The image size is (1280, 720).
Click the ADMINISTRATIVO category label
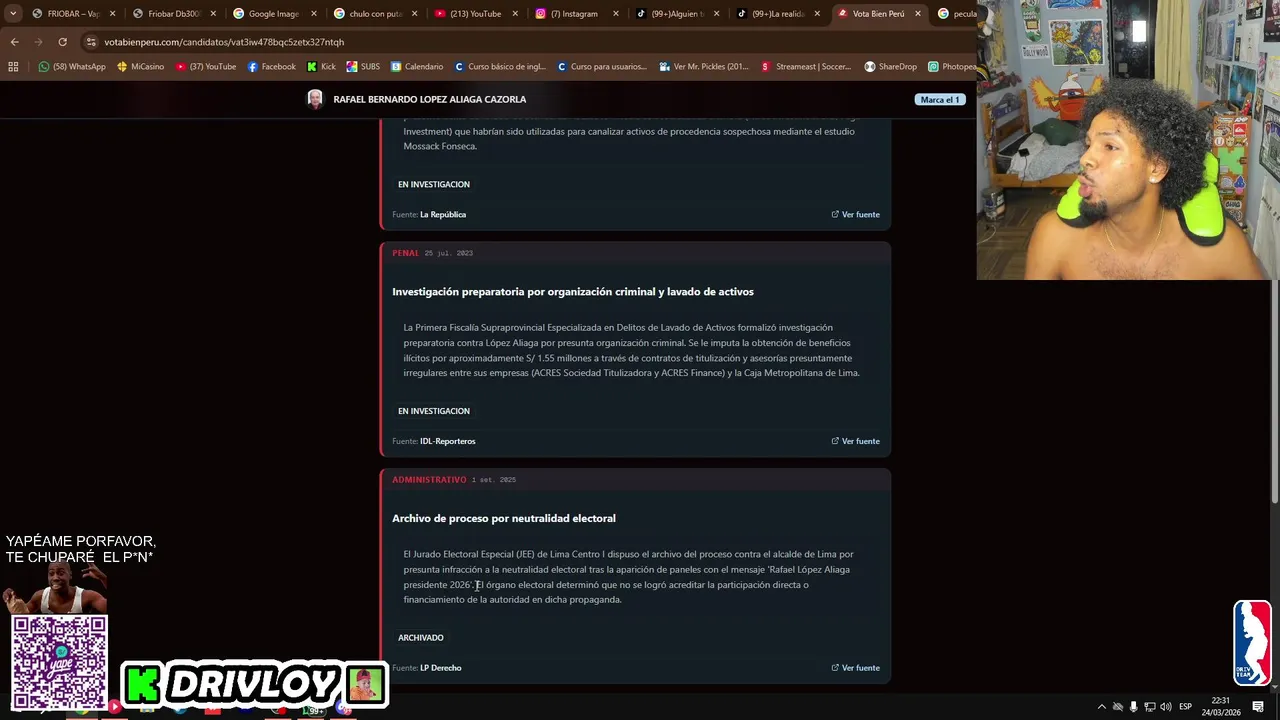pos(429,480)
